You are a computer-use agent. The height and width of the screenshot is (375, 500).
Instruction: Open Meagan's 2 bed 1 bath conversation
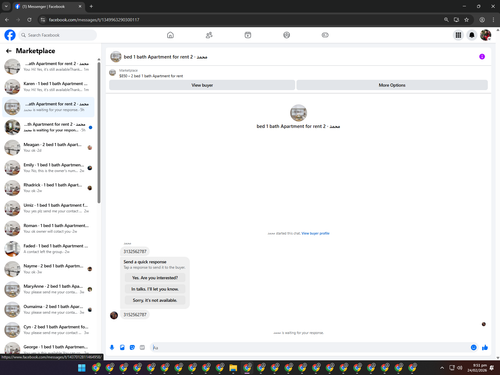point(48,147)
